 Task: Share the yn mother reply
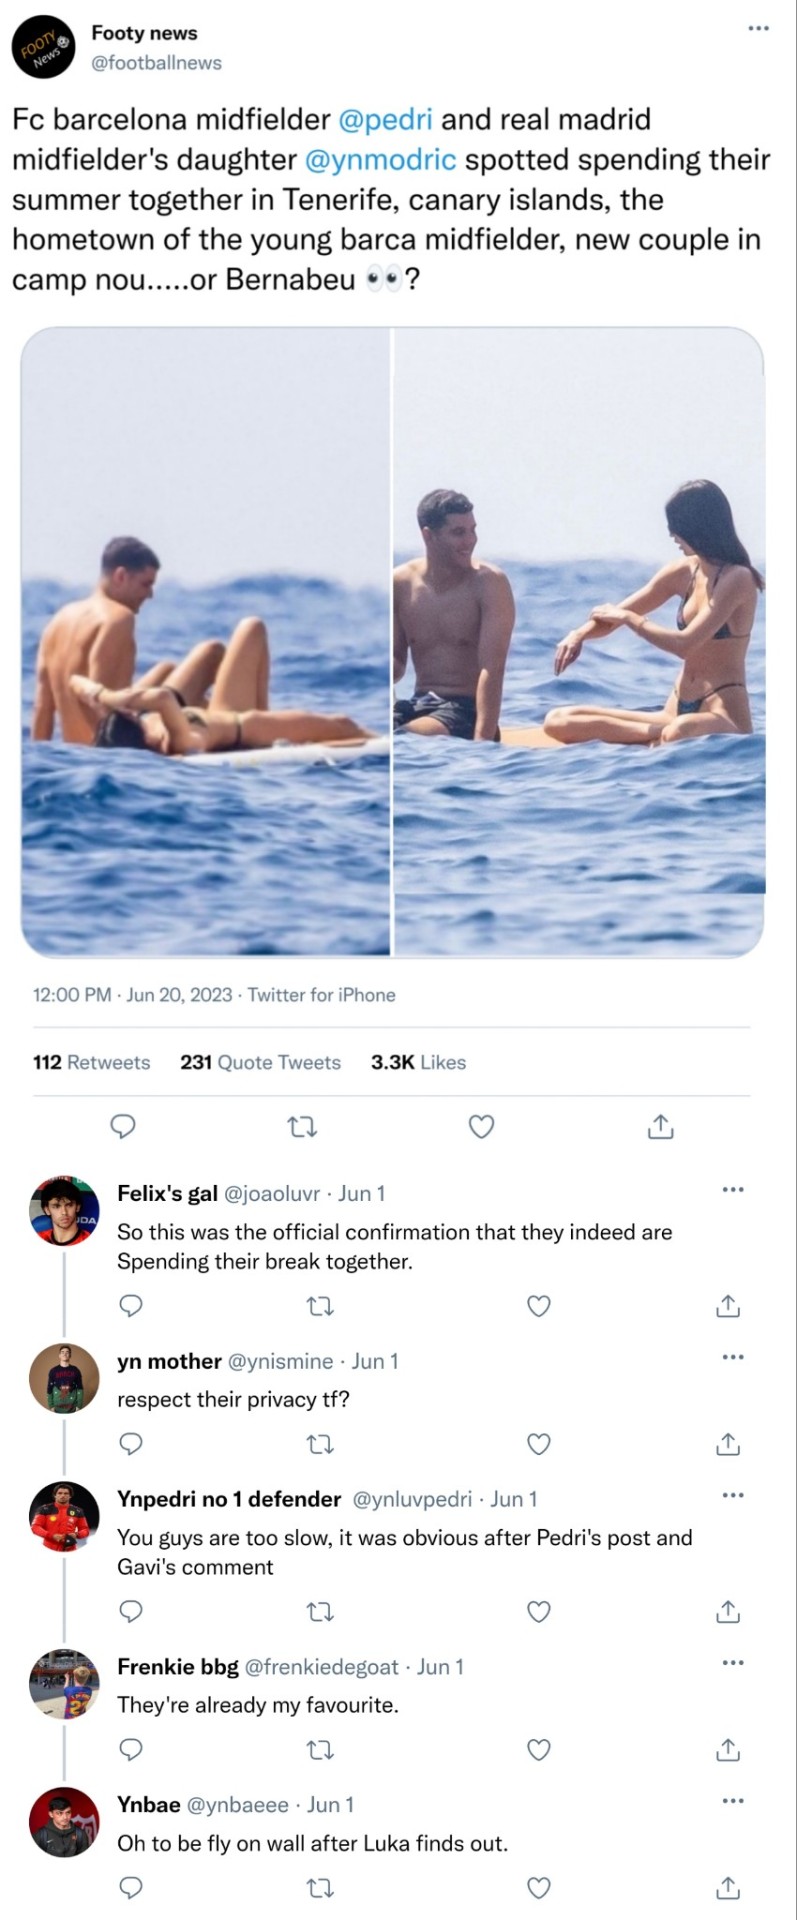pos(728,1444)
